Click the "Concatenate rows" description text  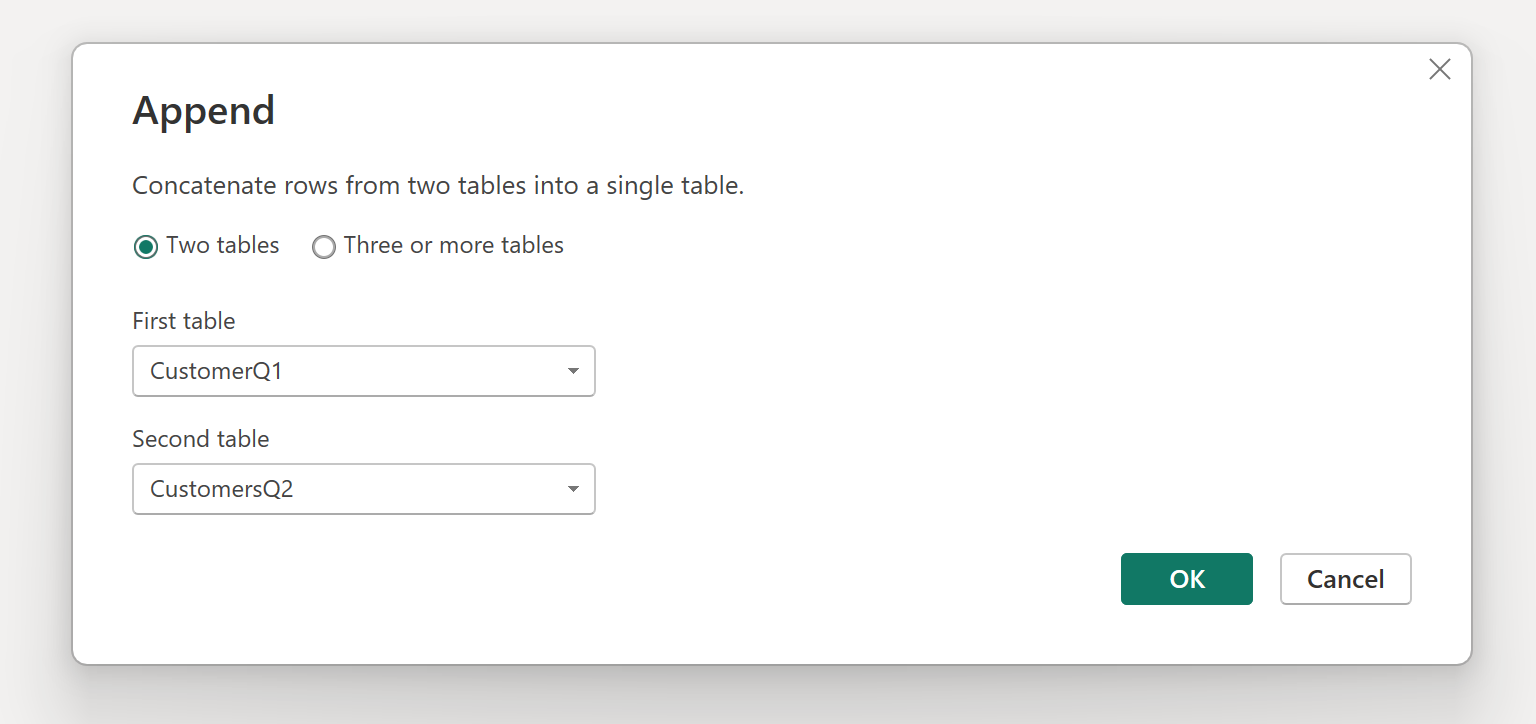pos(438,186)
